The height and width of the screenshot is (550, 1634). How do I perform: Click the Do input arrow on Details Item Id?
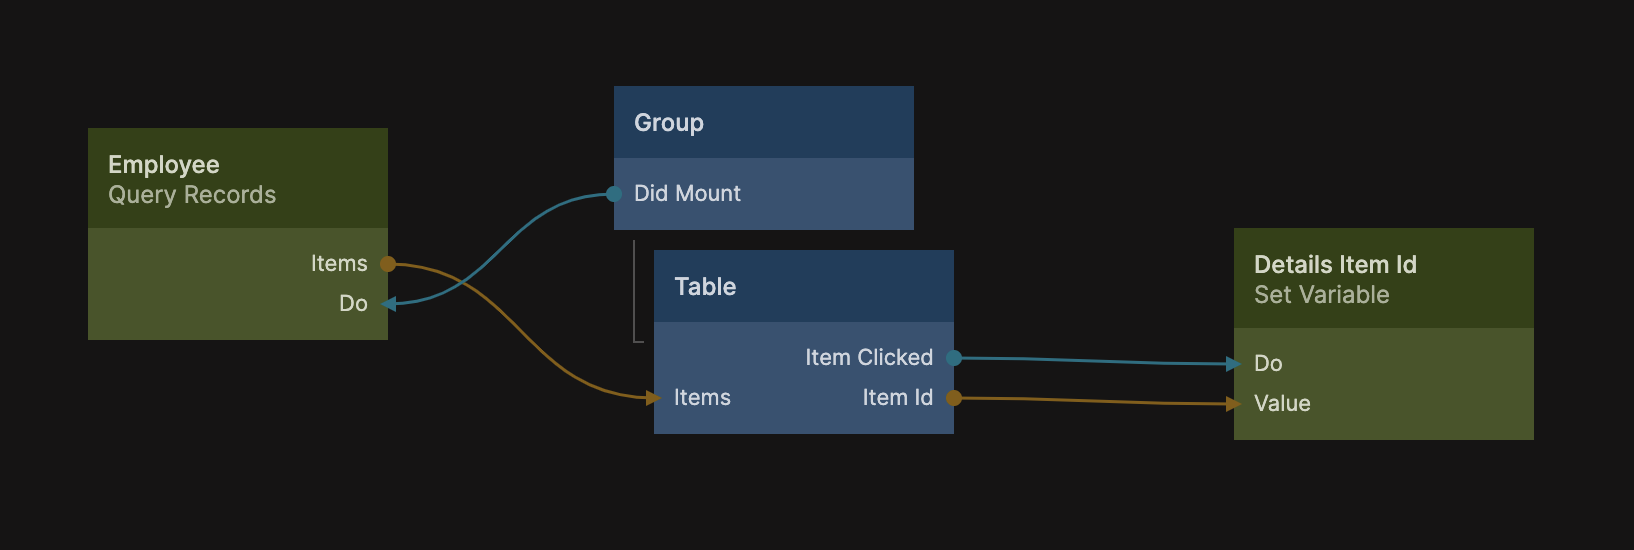[x=1235, y=364]
